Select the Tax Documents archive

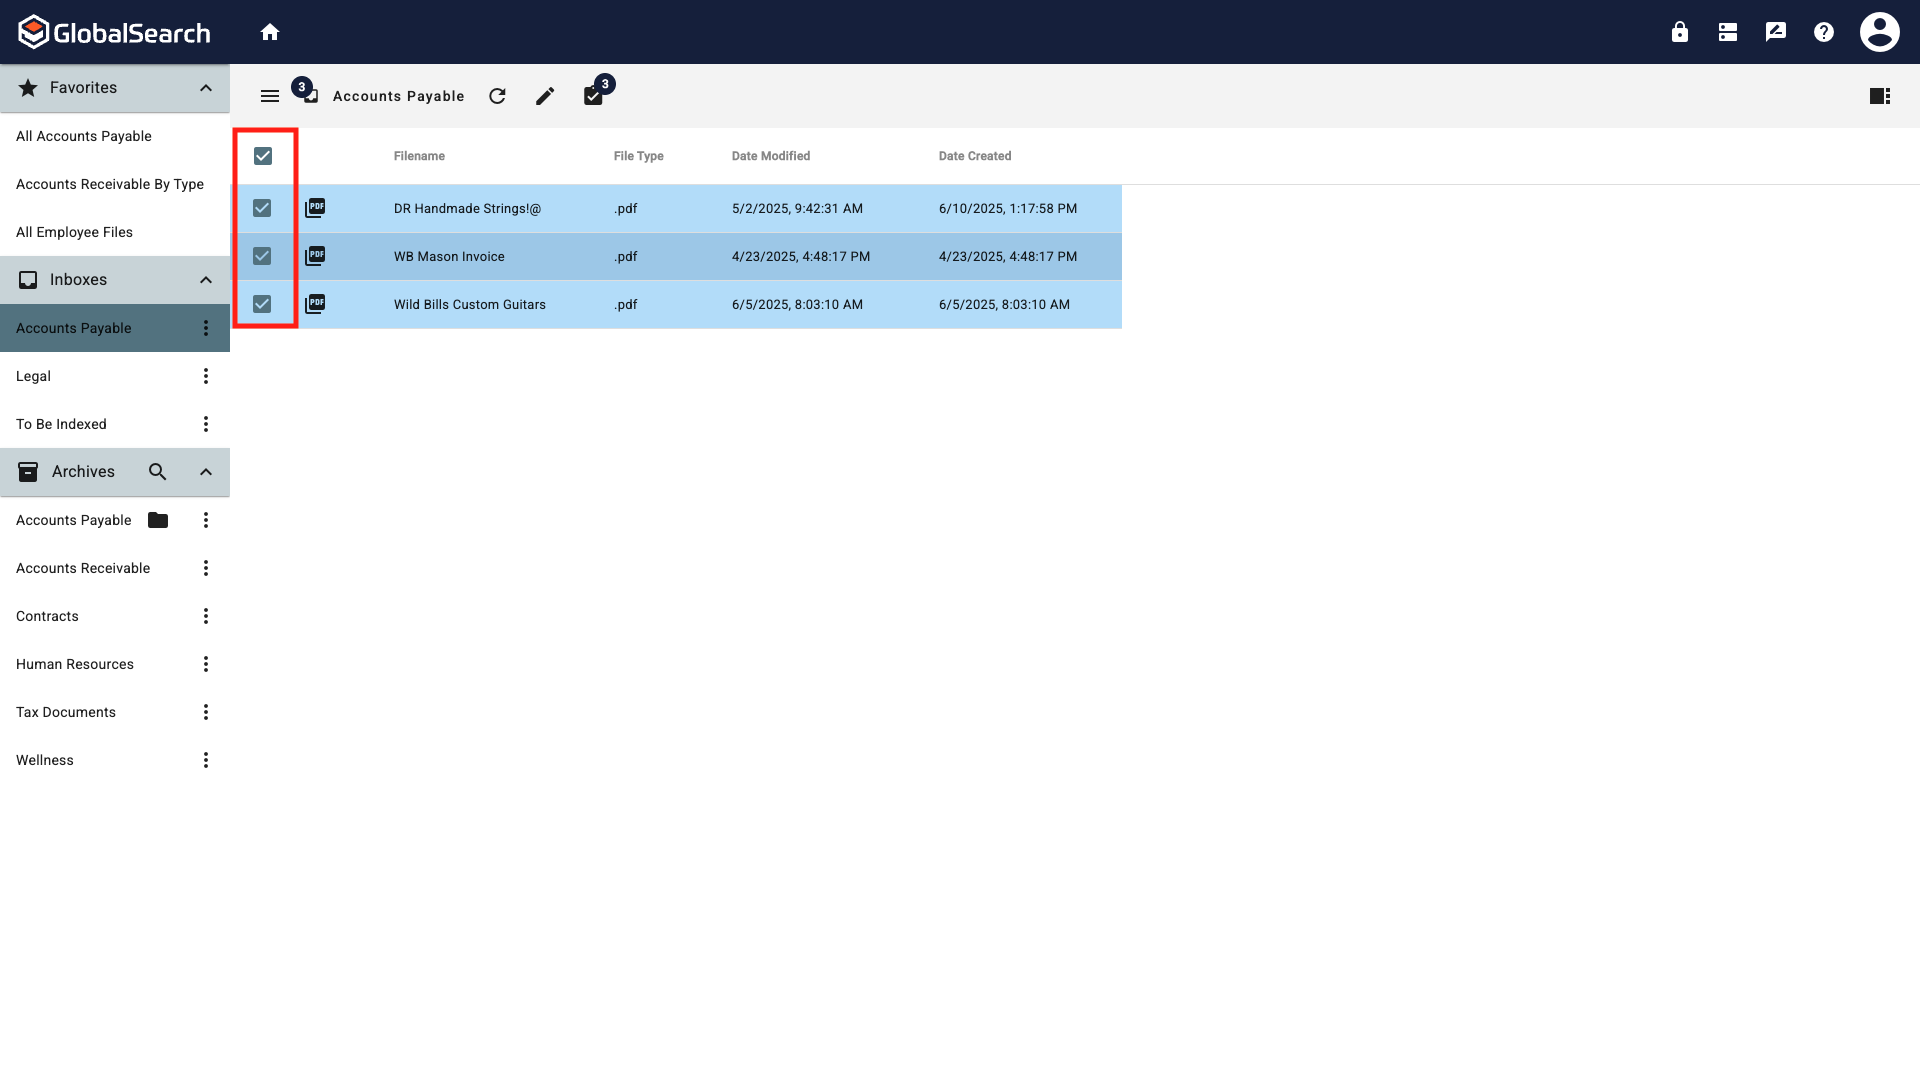click(65, 712)
